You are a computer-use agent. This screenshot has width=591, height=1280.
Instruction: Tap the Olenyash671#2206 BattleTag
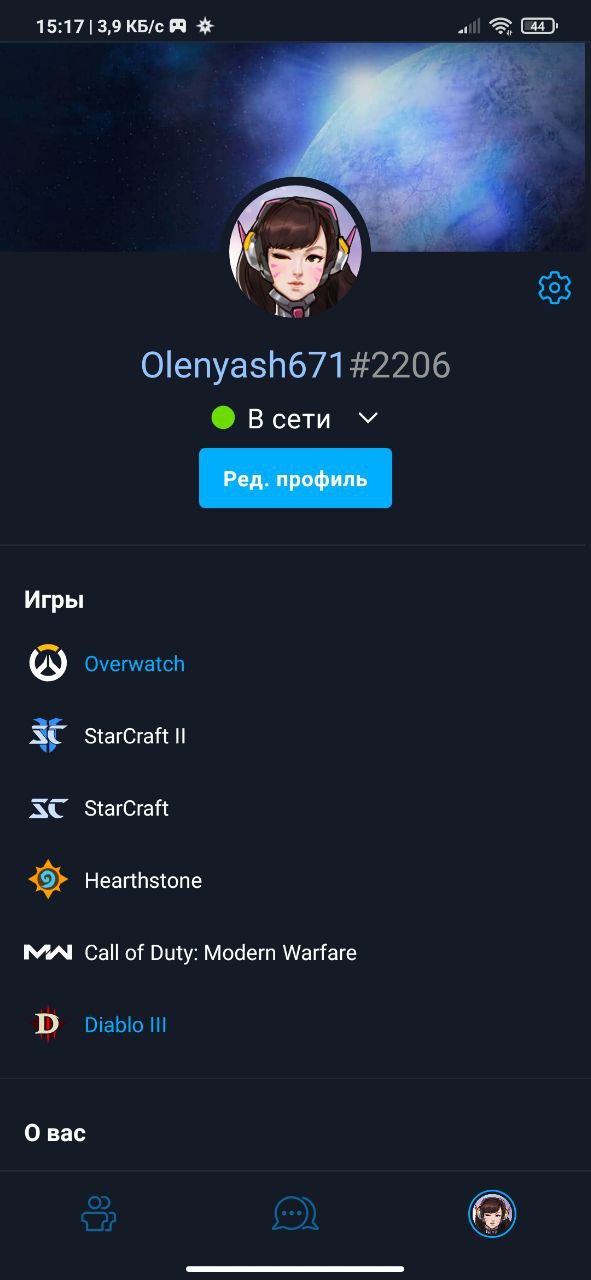click(295, 366)
